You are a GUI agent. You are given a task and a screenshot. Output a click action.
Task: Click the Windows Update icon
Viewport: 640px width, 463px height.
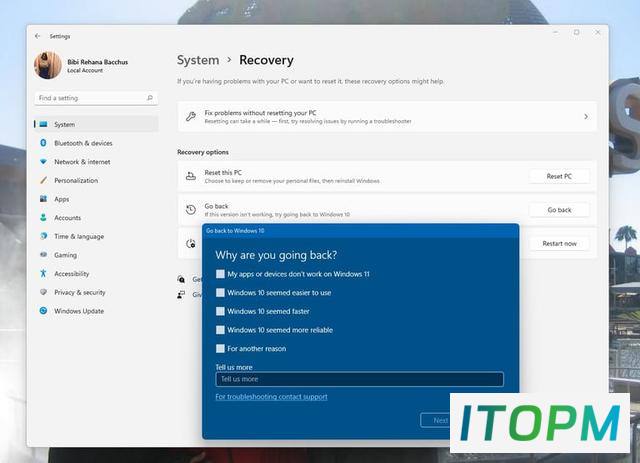[x=43, y=311]
